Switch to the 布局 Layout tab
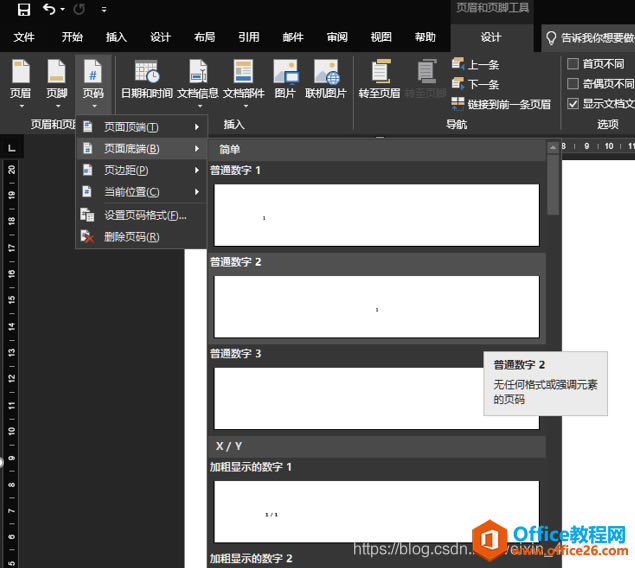 205,37
